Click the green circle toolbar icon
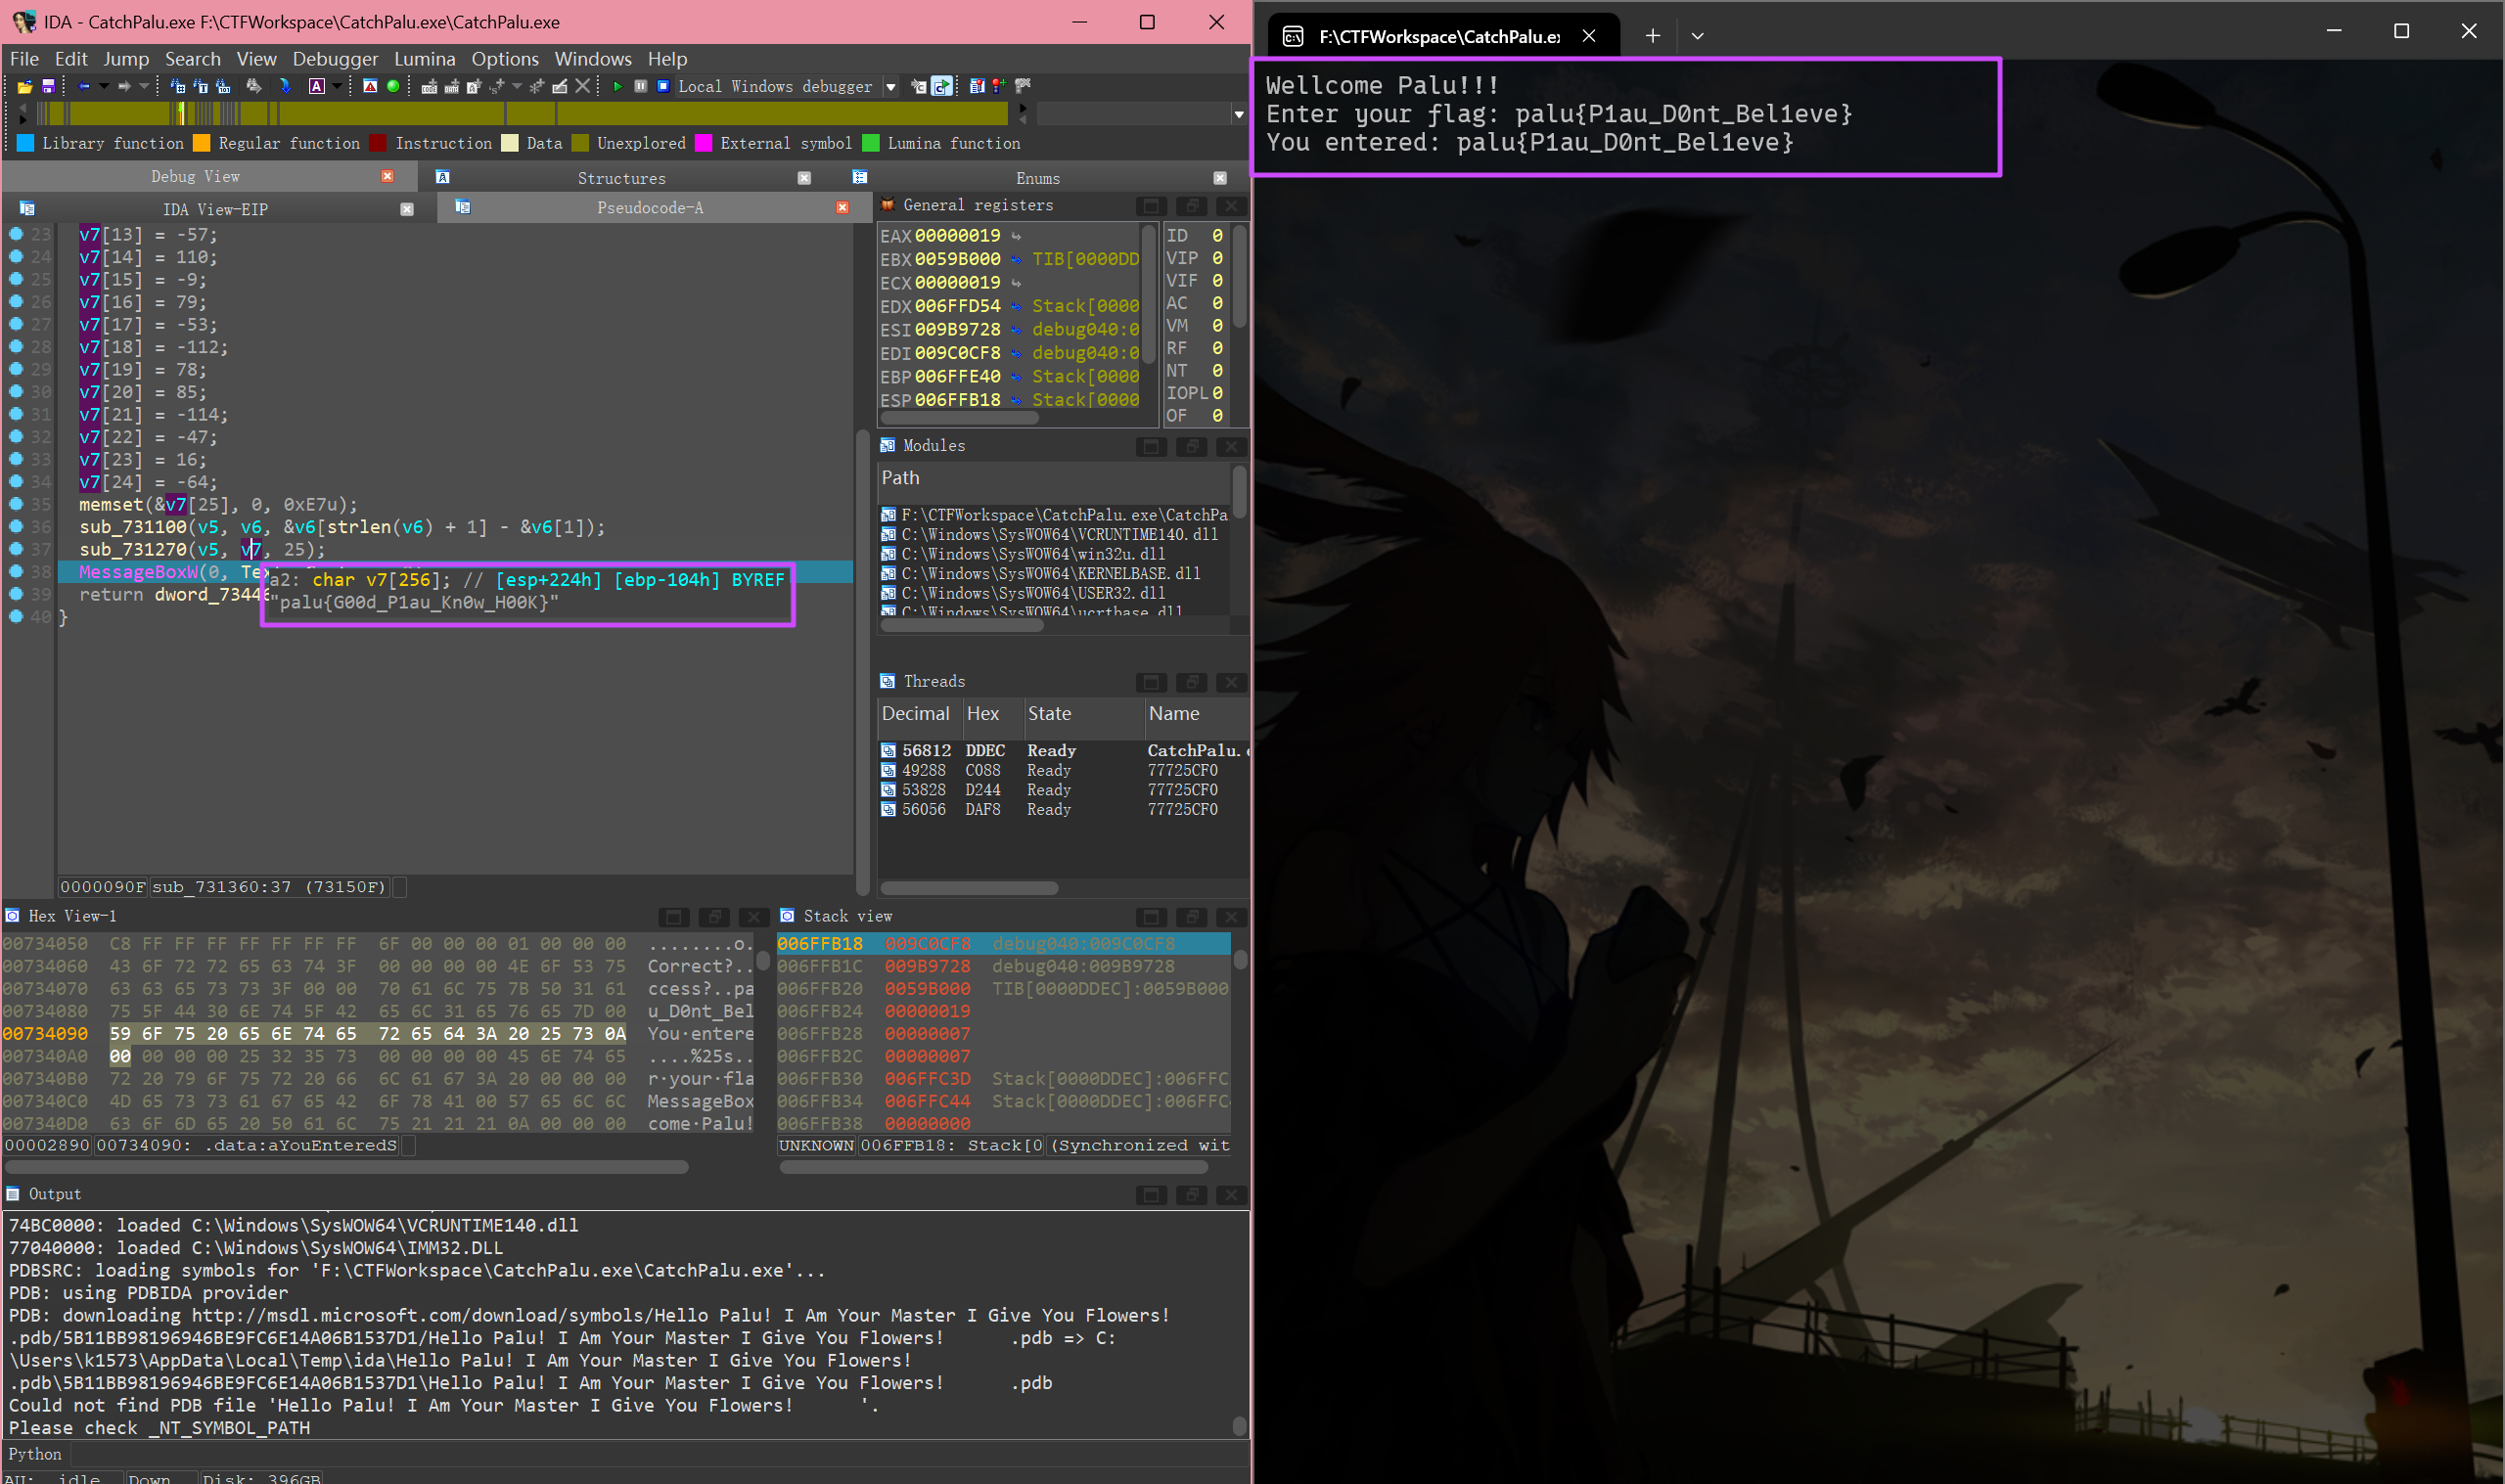 [393, 87]
